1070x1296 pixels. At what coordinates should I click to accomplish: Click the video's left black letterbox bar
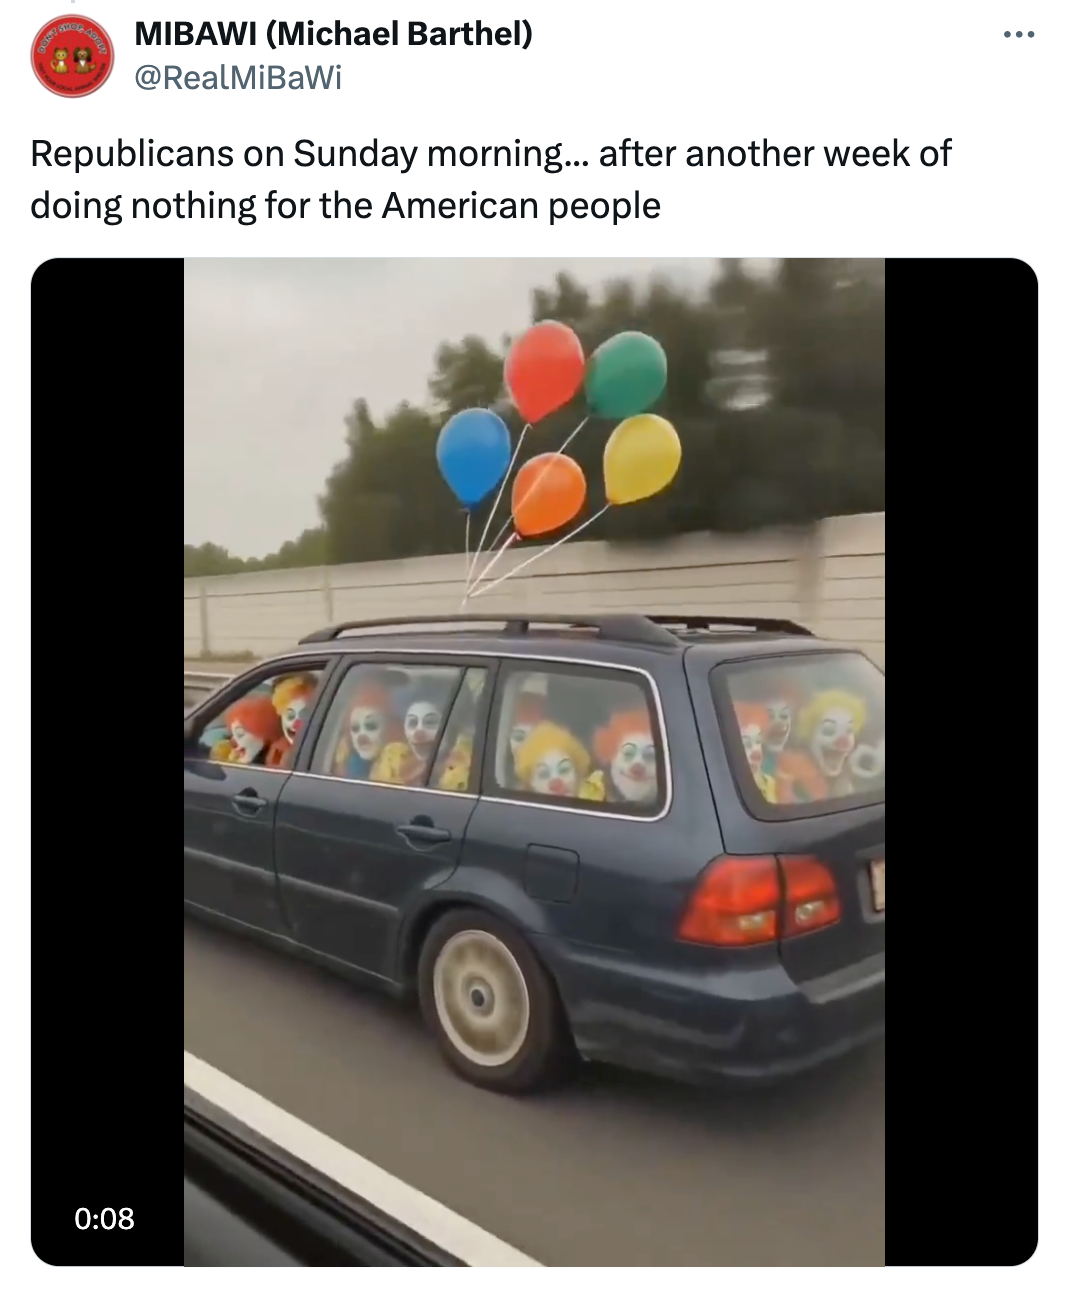click(108, 762)
